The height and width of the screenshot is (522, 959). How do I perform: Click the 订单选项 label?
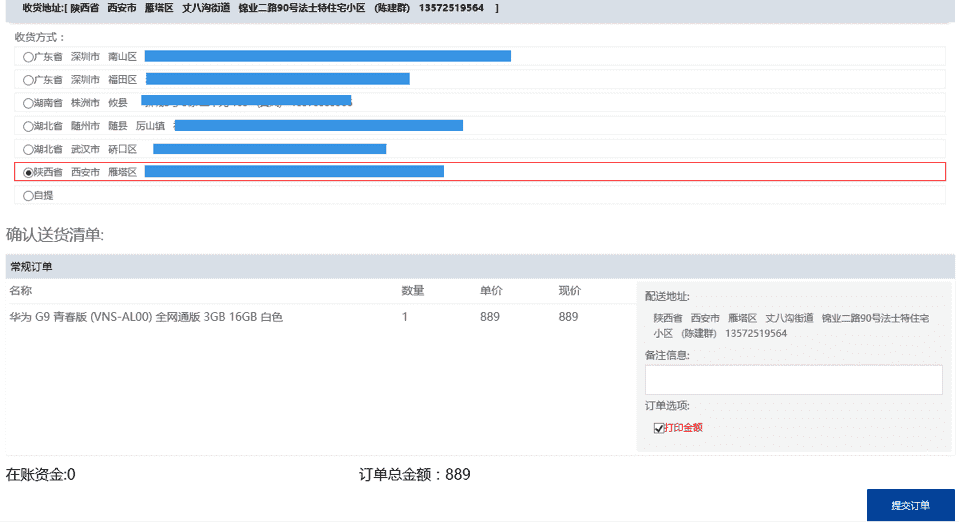tap(667, 406)
